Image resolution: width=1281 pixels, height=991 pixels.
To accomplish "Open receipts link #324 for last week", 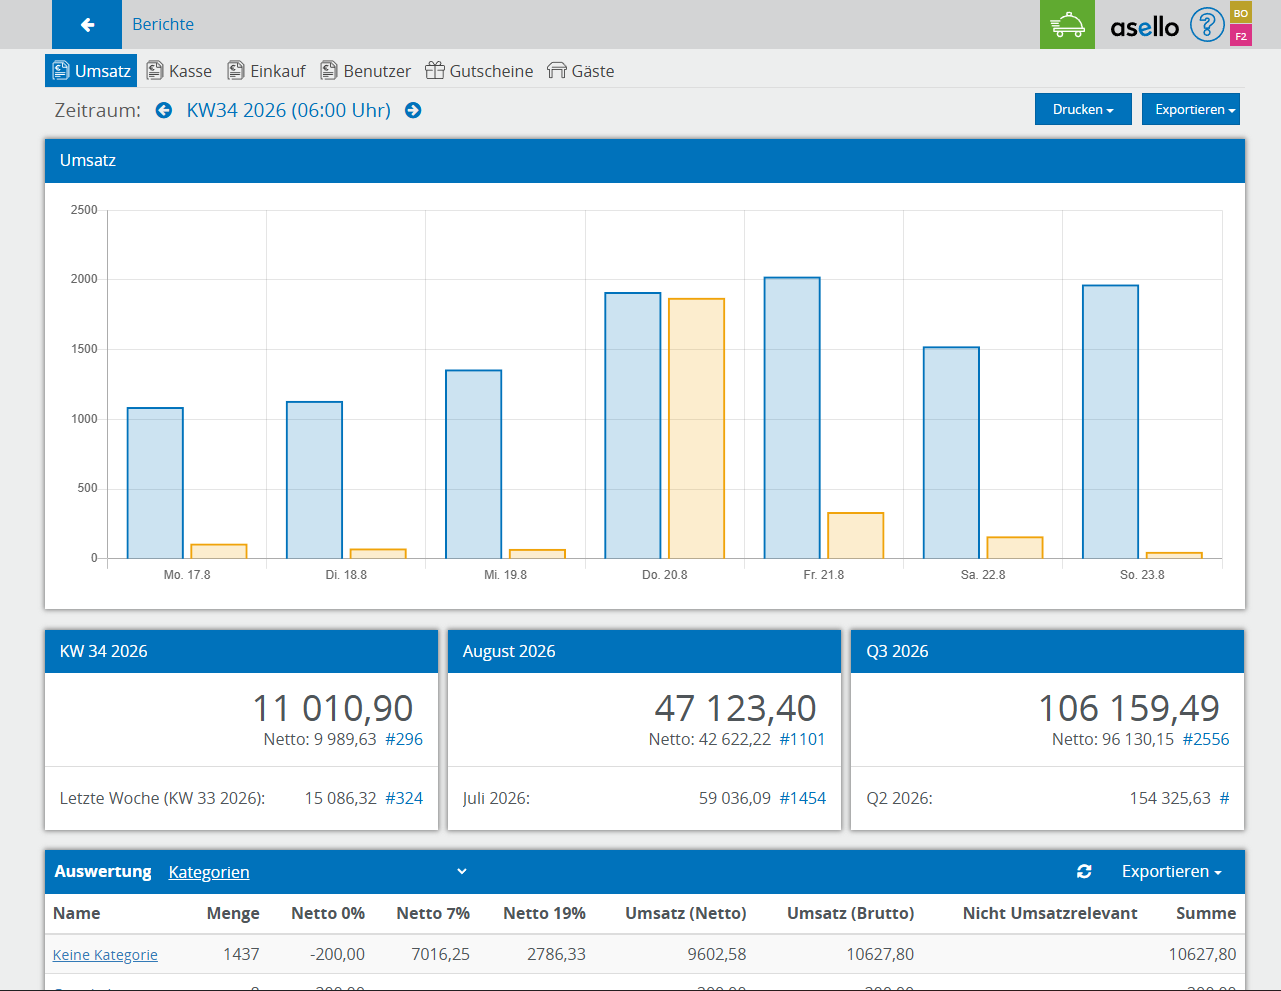I will pos(404,798).
